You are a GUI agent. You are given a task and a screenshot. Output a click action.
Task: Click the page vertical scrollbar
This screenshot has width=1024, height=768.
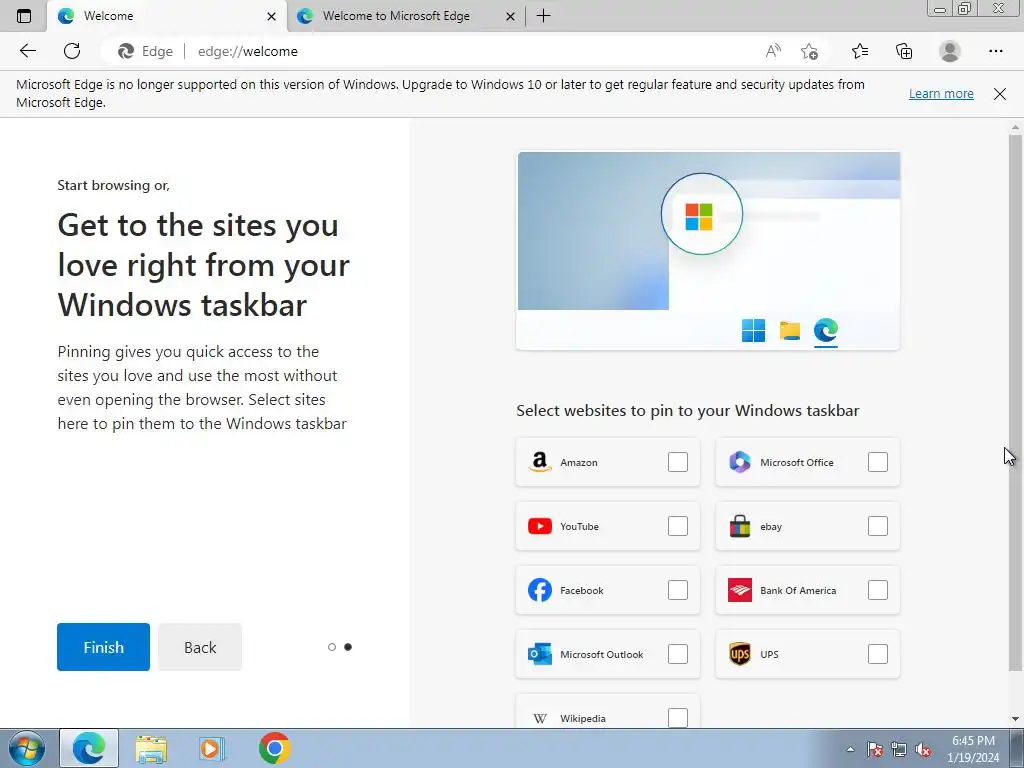[1015, 402]
